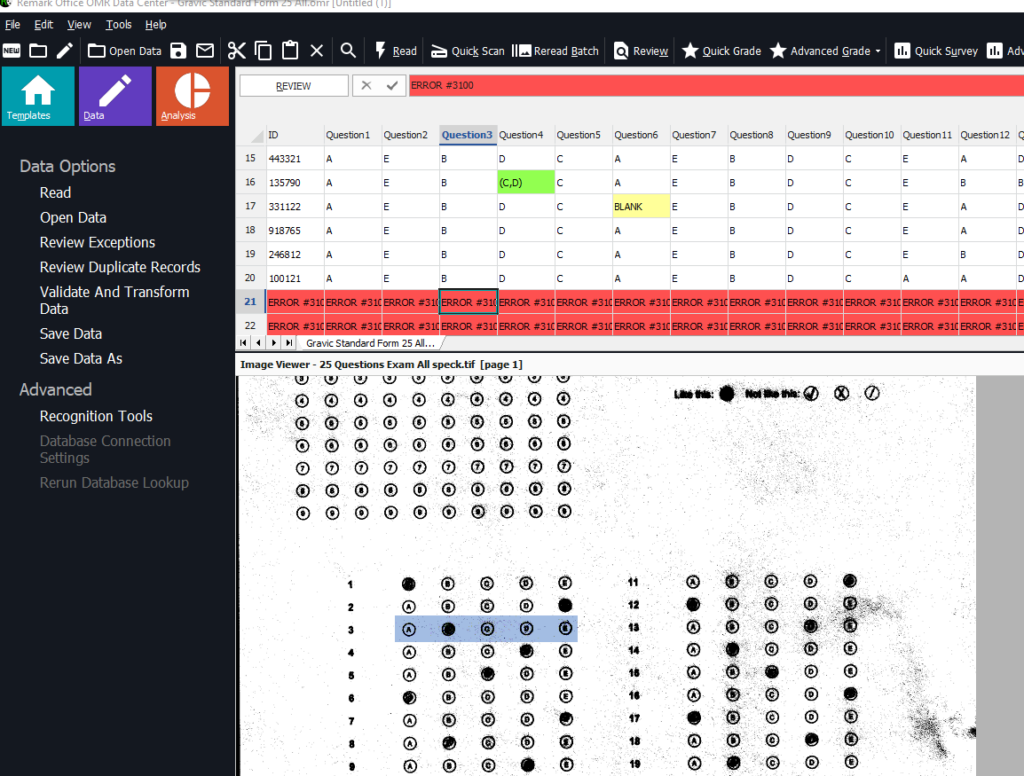1024x776 pixels.
Task: Click Save Data in the sidebar
Action: [71, 334]
